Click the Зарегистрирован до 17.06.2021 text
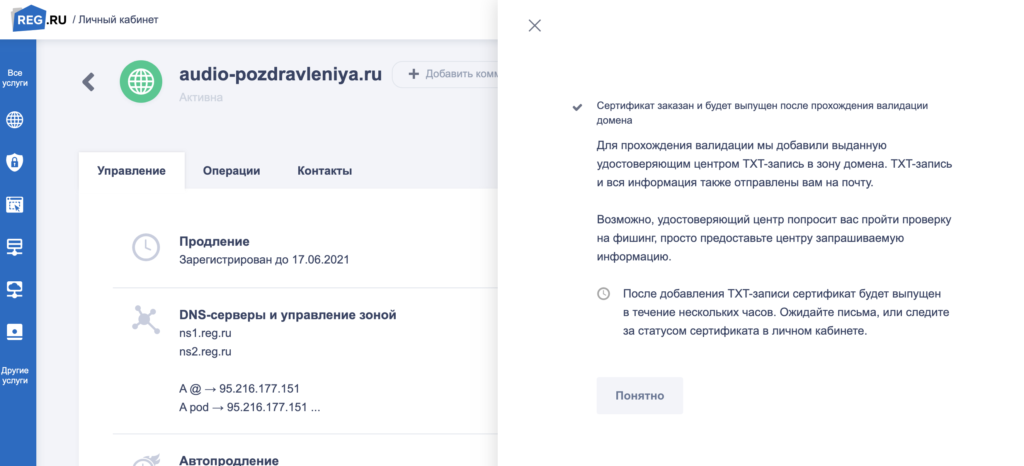The image size is (1024, 466). 264,260
